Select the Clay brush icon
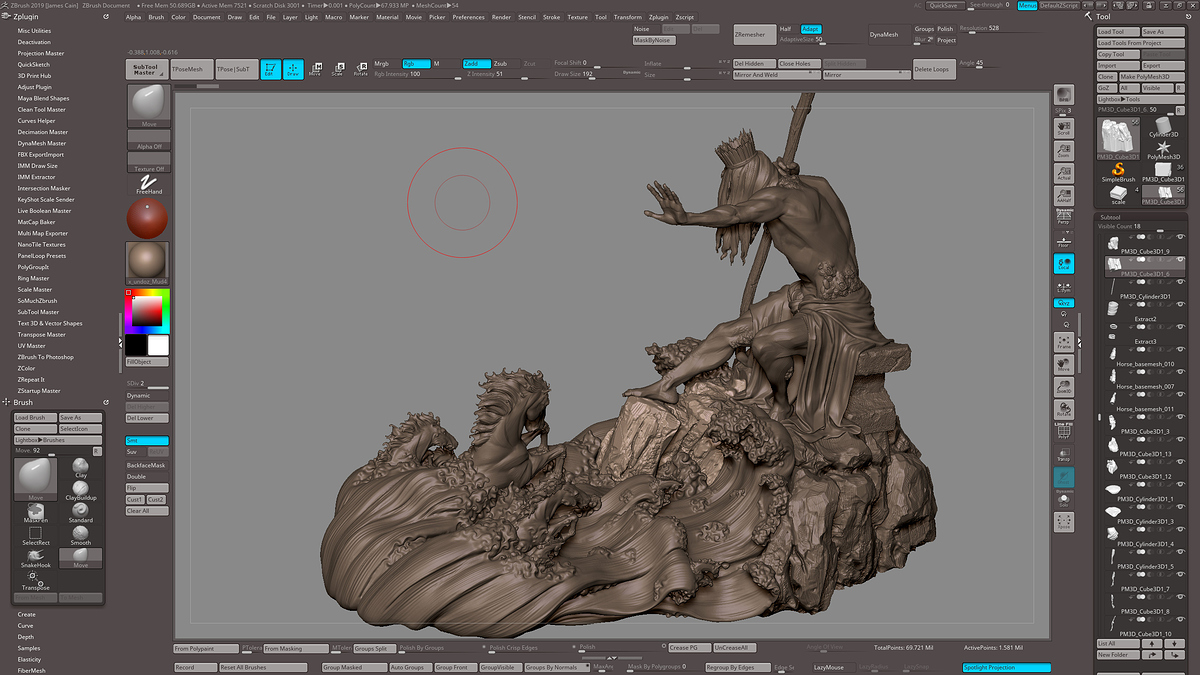The image size is (1200, 675). point(81,469)
